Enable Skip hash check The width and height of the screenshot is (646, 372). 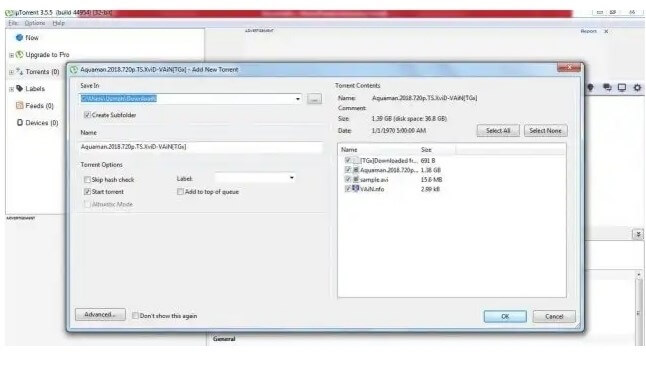tap(87, 180)
